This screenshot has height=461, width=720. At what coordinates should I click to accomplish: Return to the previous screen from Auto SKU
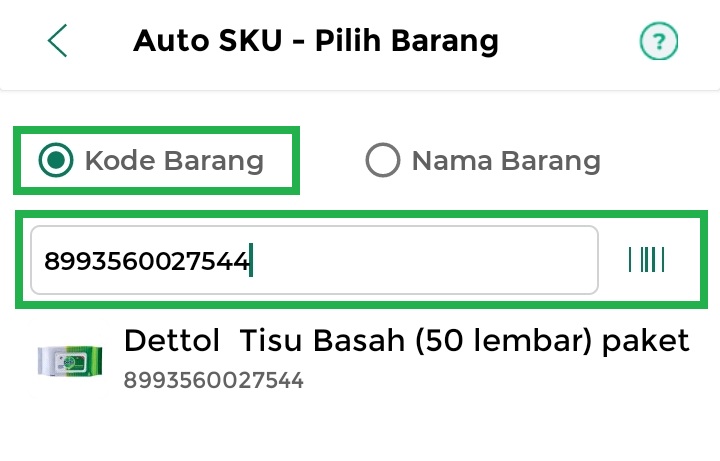[58, 41]
